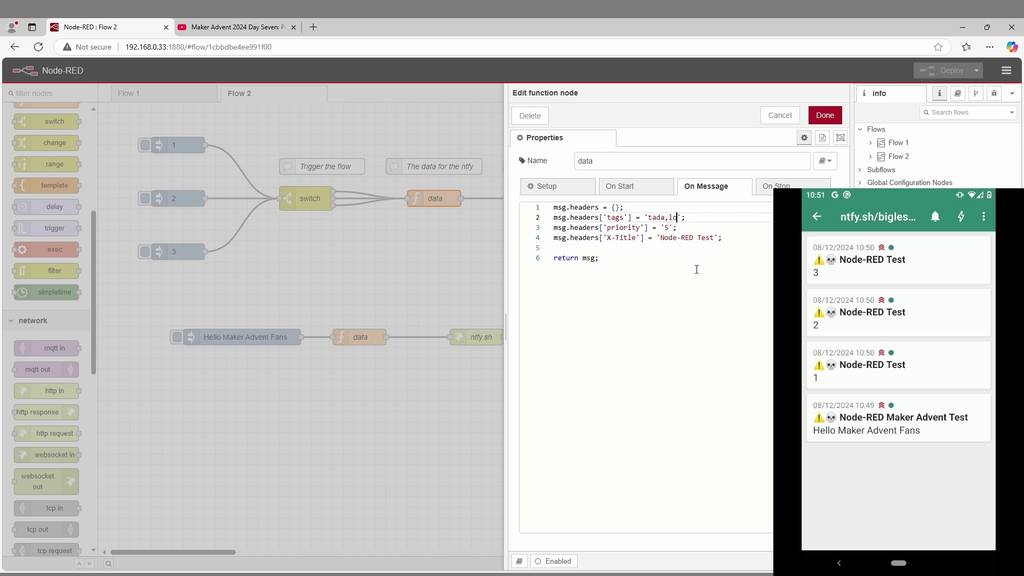Click the search icon below the canvas
Image resolution: width=1024 pixels, height=576 pixels.
coord(108,564)
